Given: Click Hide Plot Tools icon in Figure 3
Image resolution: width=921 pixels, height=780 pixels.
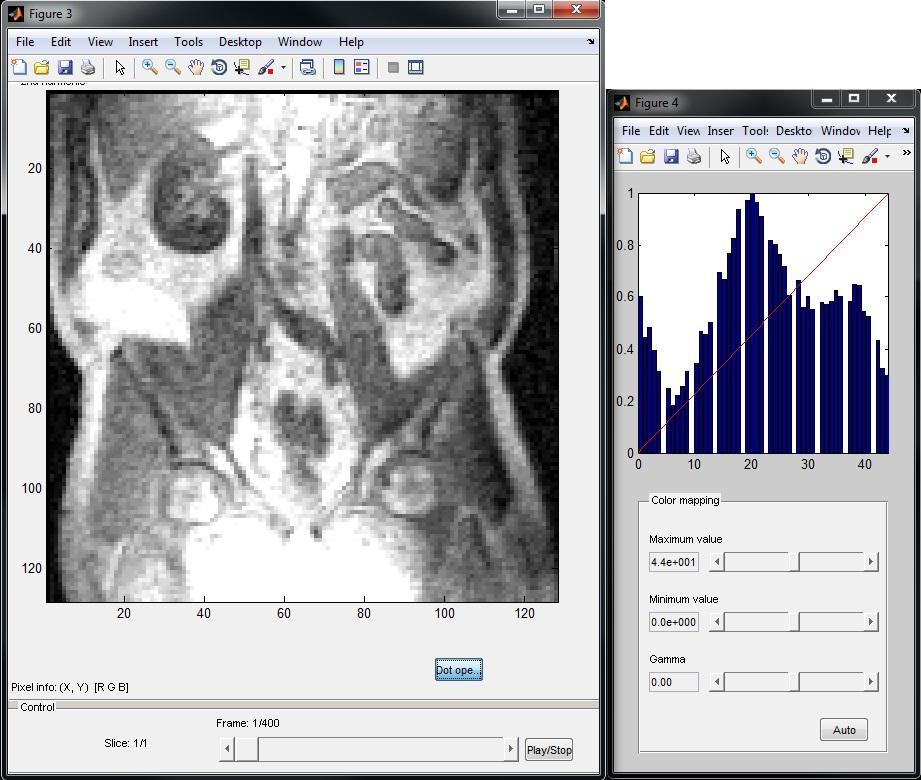Looking at the screenshot, I should point(393,67).
